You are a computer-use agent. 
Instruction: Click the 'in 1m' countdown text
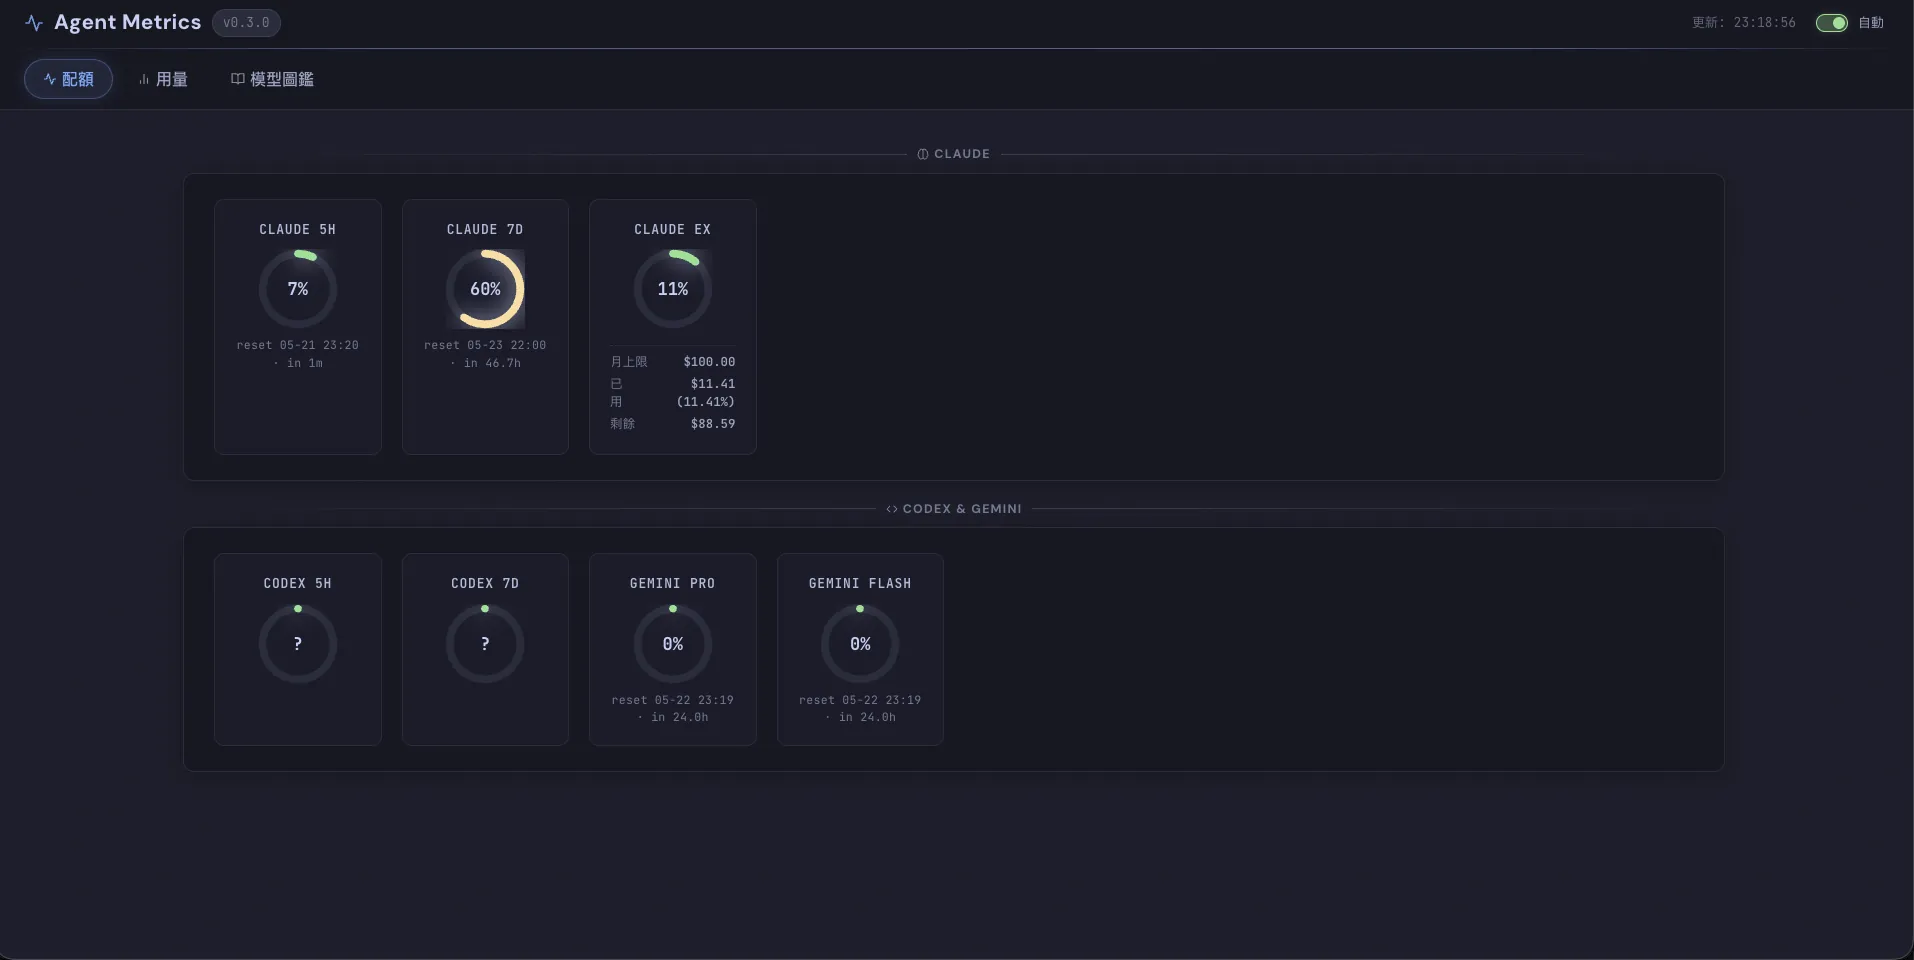tap(305, 364)
